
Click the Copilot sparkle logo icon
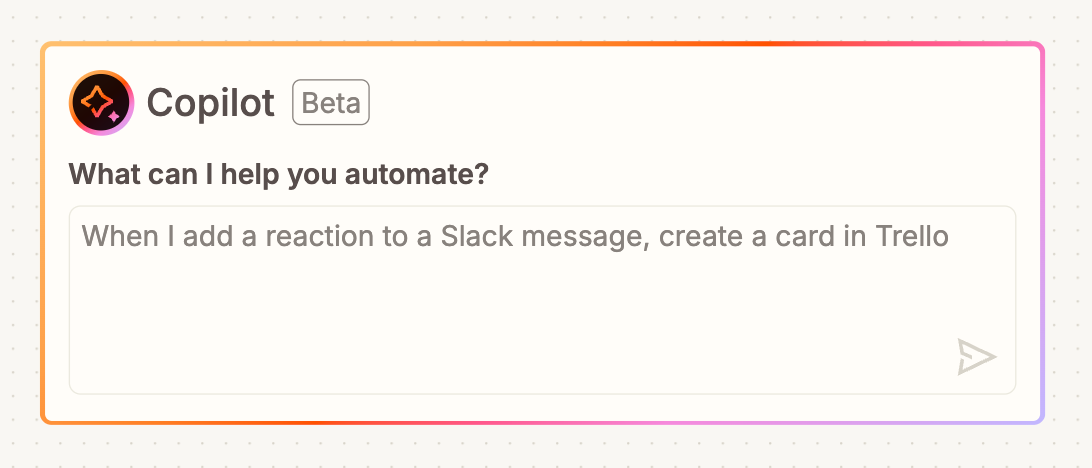[101, 103]
